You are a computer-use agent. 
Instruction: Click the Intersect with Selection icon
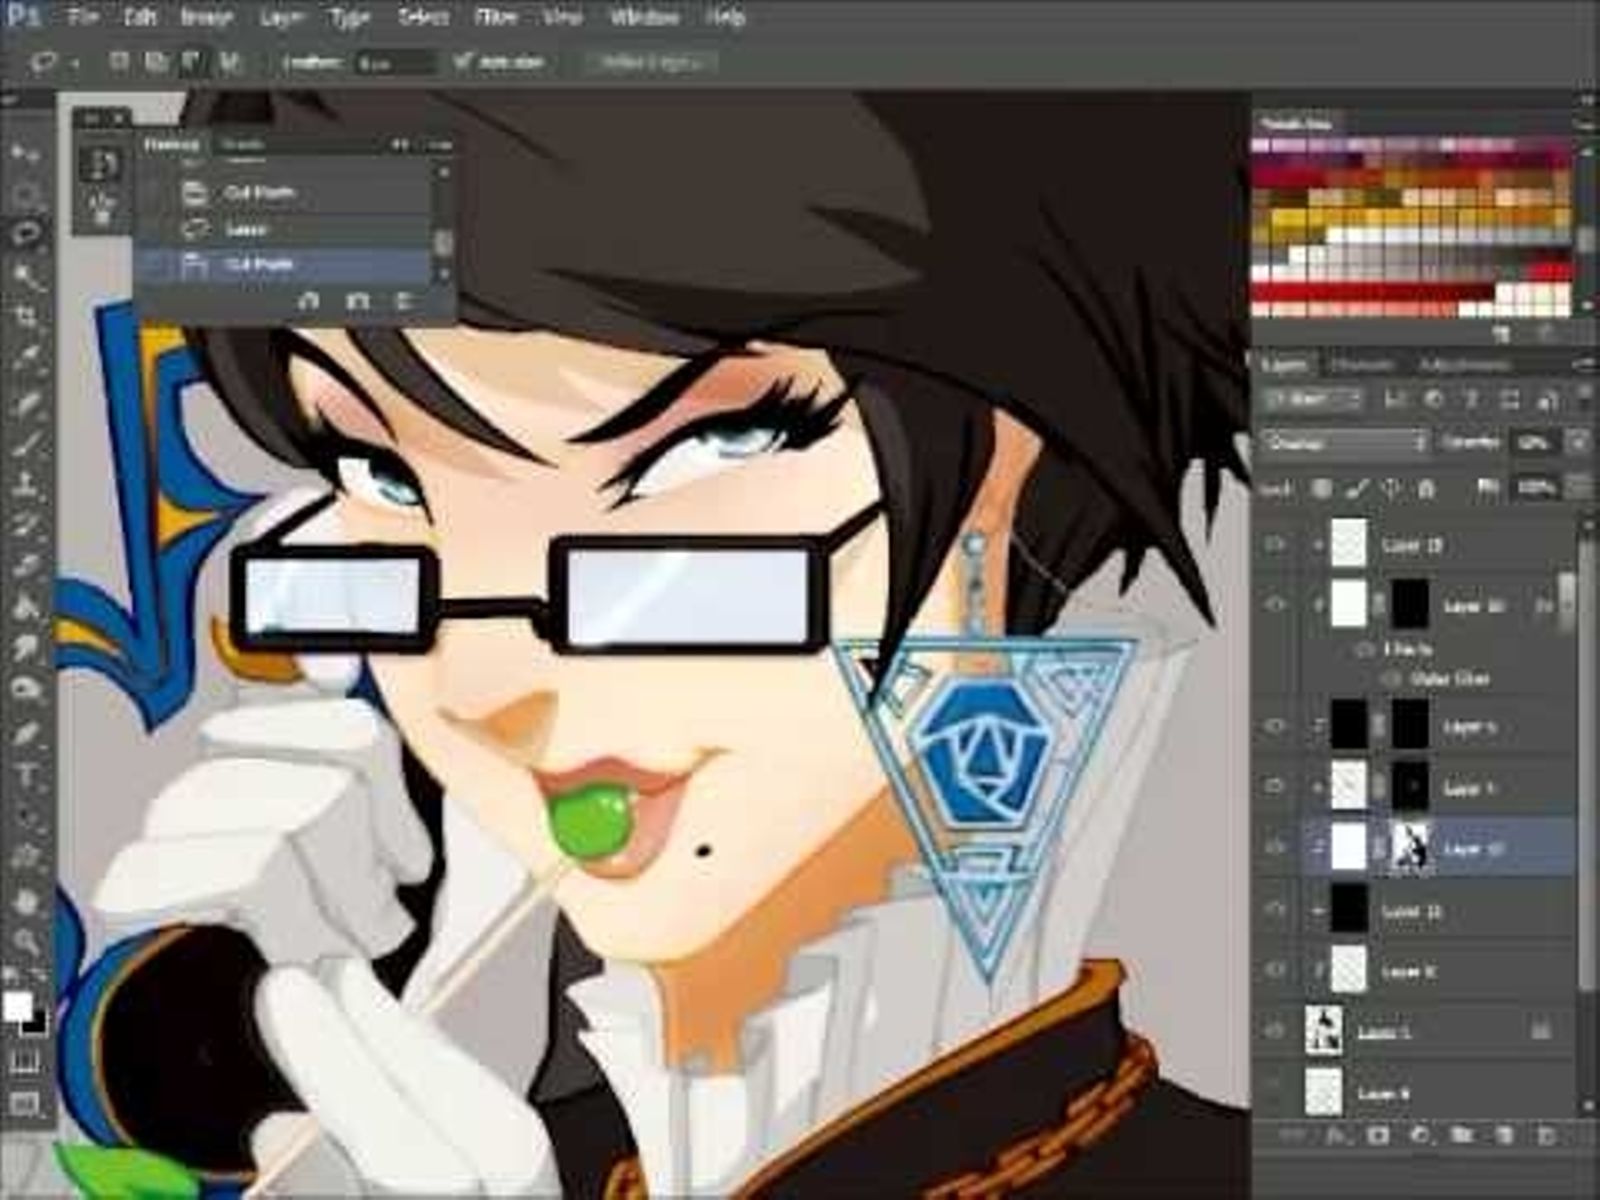click(x=229, y=62)
